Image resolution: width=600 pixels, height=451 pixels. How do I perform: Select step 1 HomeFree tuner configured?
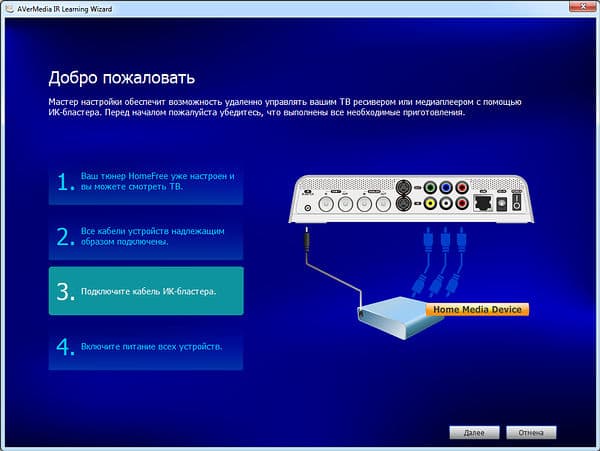pyautogui.click(x=146, y=182)
